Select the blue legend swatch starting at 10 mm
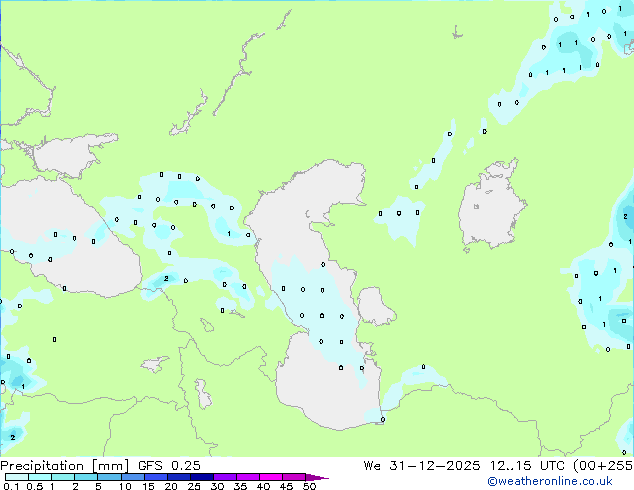634x490 pixels. point(132,477)
